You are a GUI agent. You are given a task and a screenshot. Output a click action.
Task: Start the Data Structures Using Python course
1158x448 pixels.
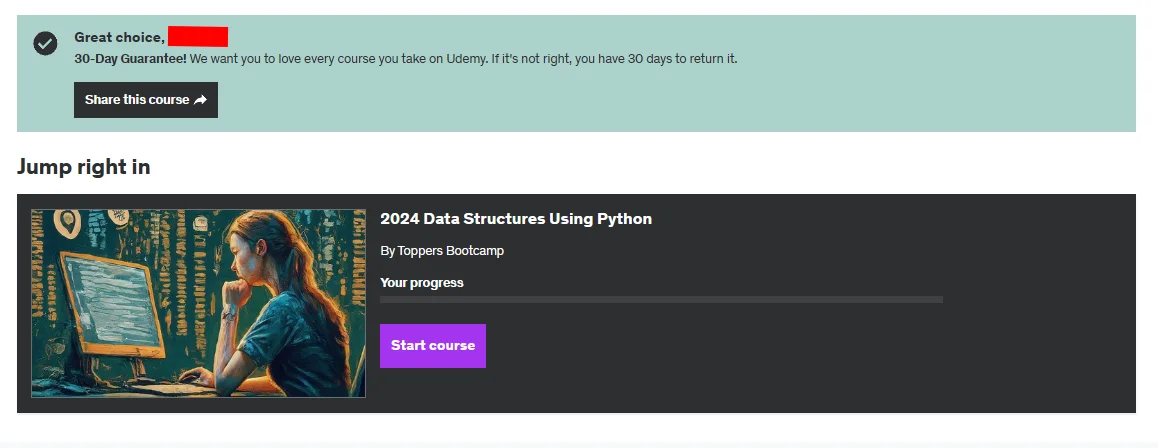pyautogui.click(x=433, y=345)
